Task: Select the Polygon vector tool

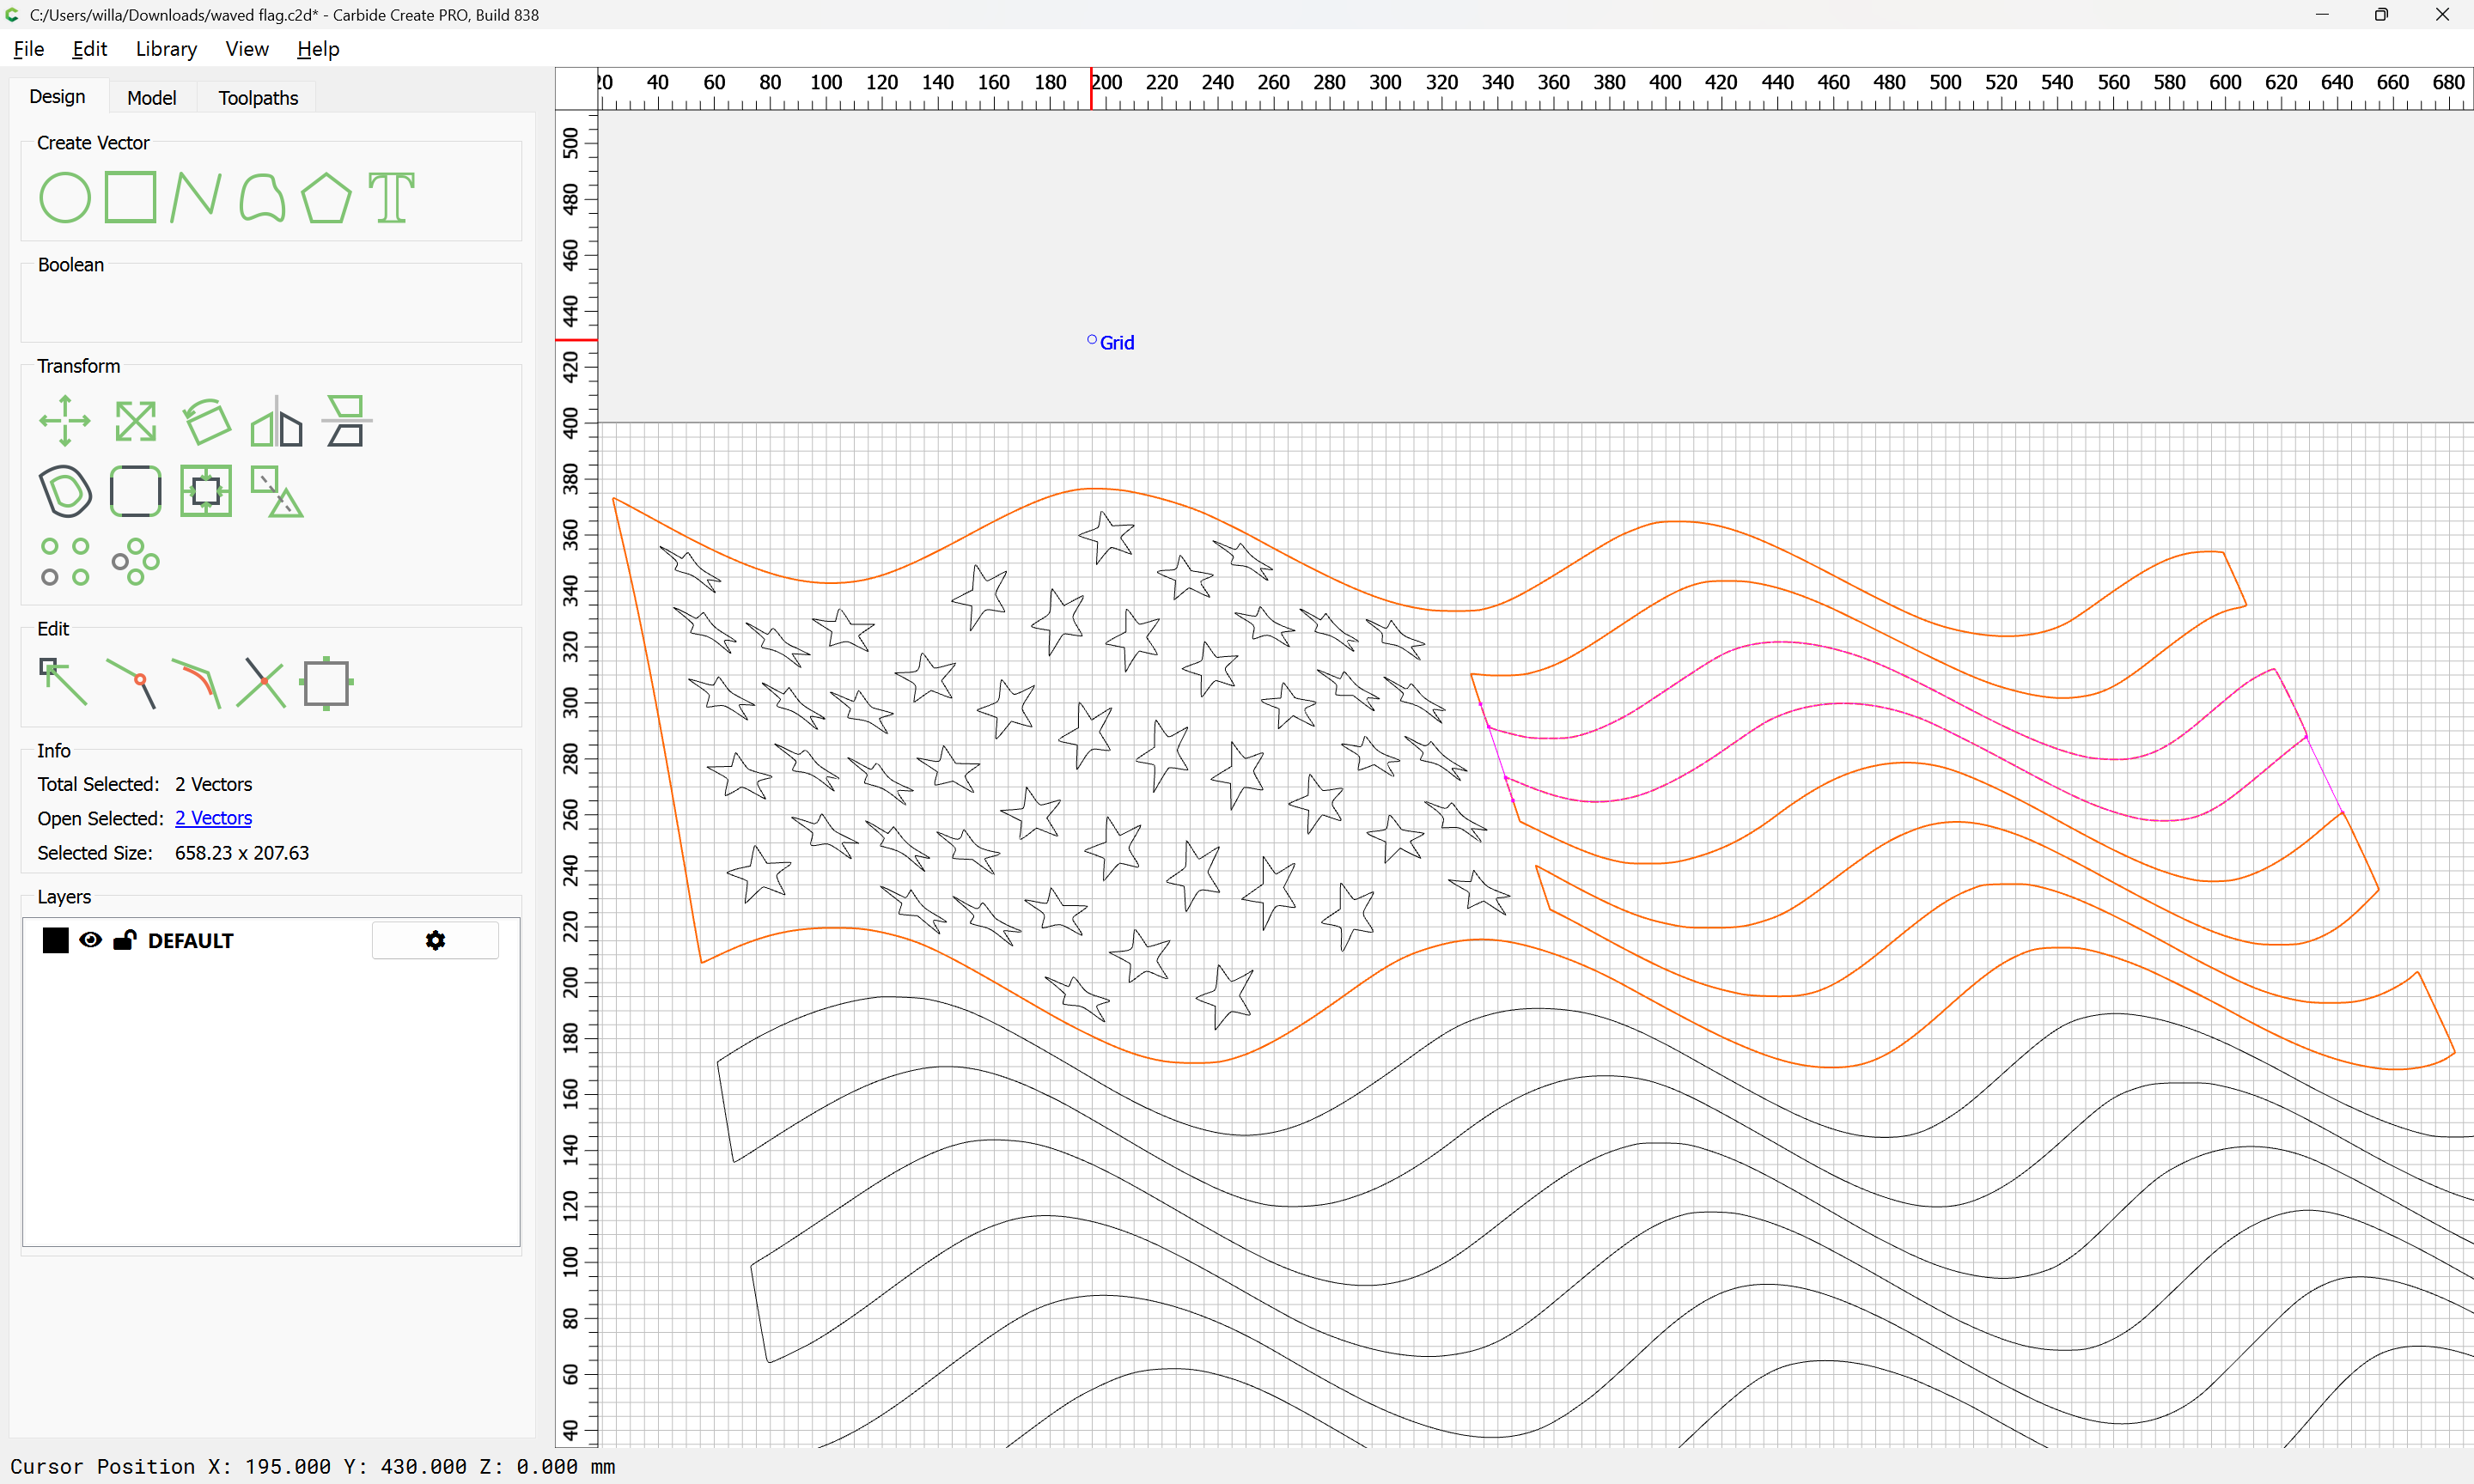Action: click(x=326, y=197)
